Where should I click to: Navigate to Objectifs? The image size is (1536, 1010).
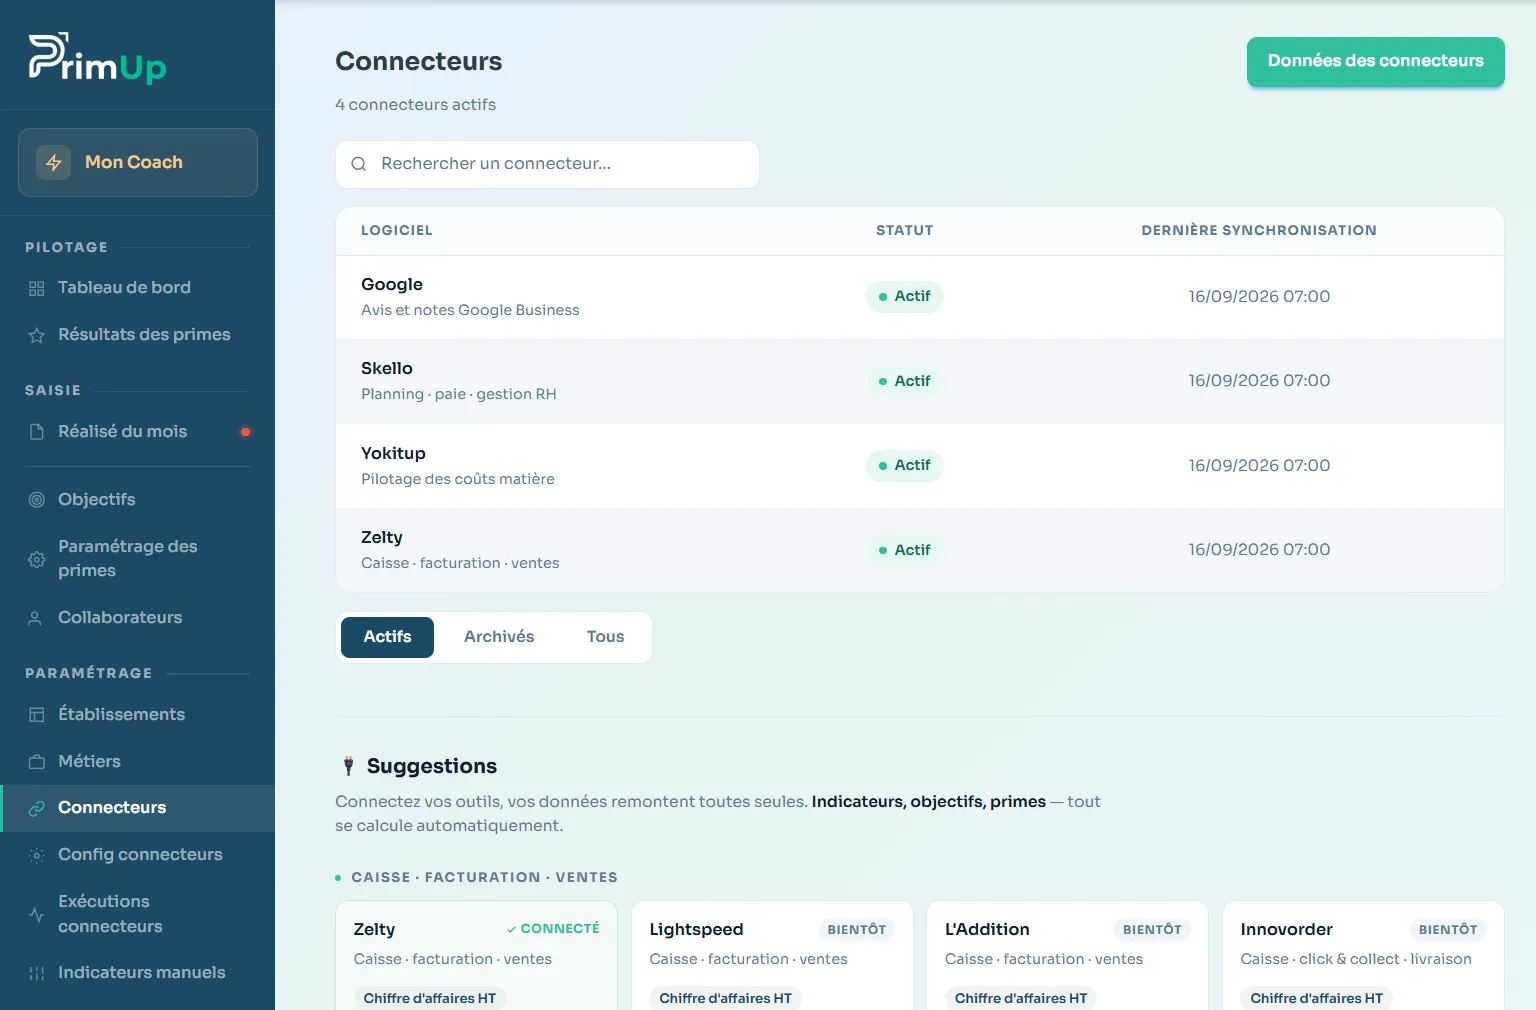[x=137, y=500]
